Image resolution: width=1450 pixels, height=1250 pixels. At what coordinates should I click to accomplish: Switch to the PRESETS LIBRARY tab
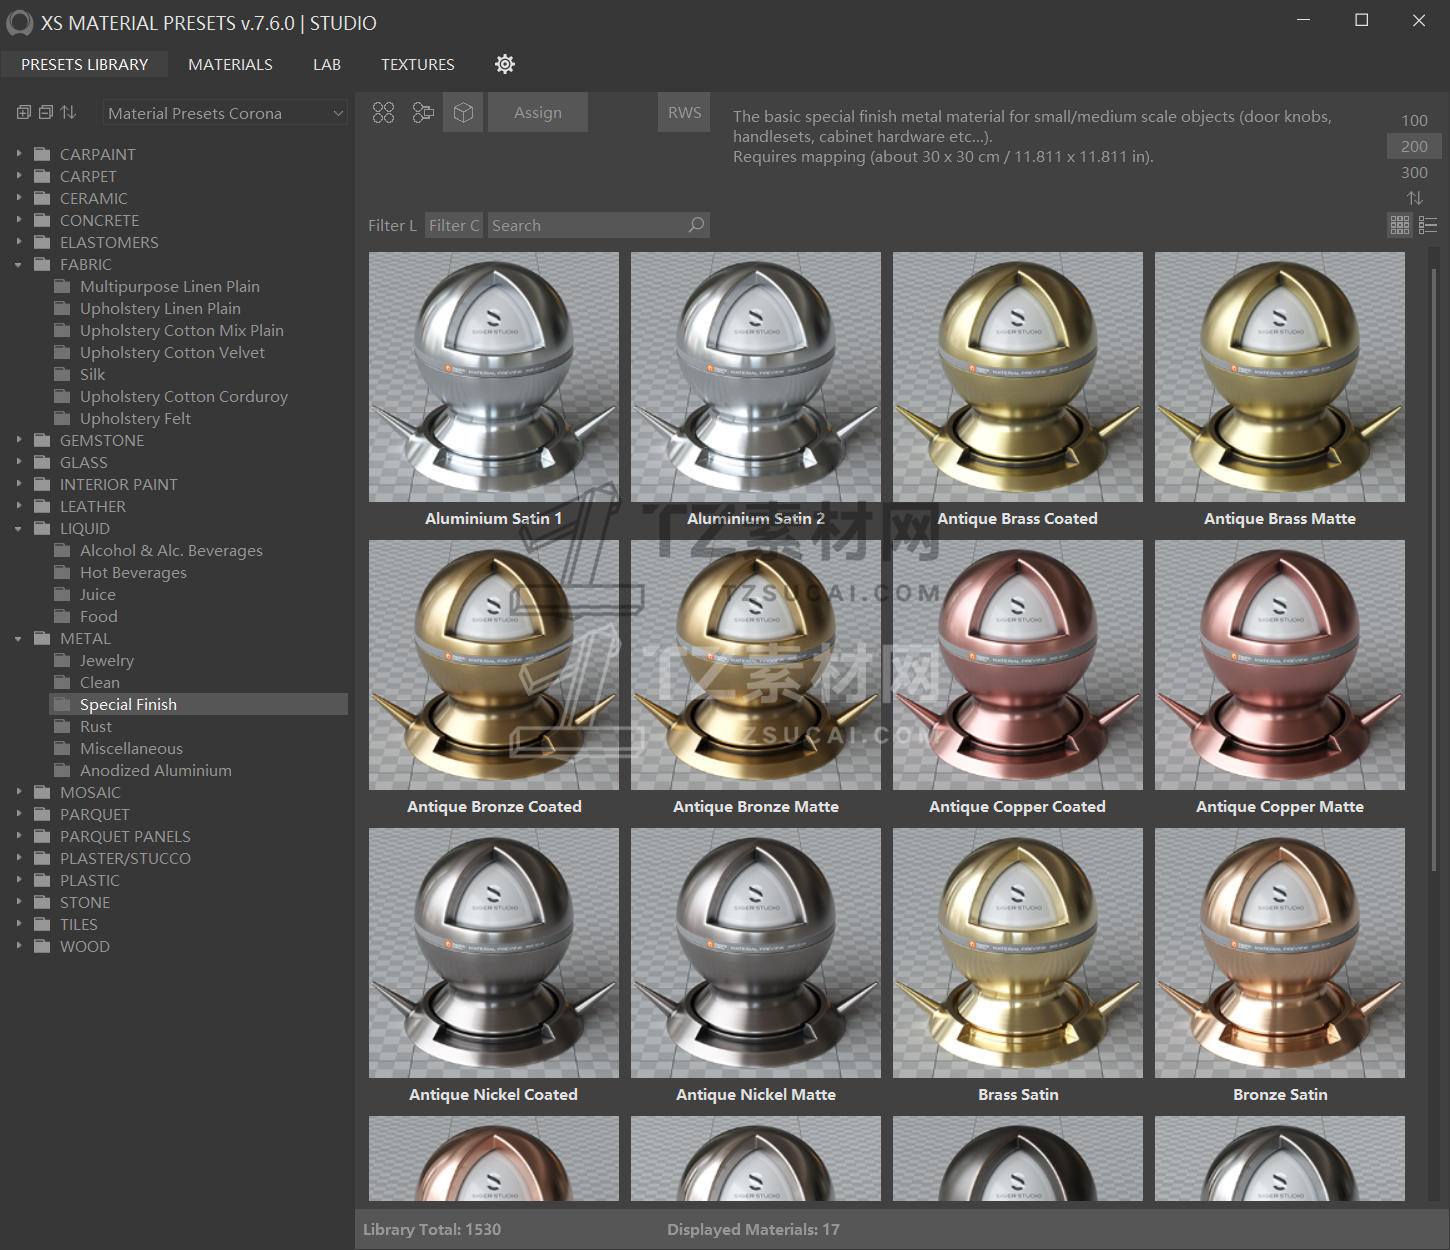pyautogui.click(x=85, y=64)
